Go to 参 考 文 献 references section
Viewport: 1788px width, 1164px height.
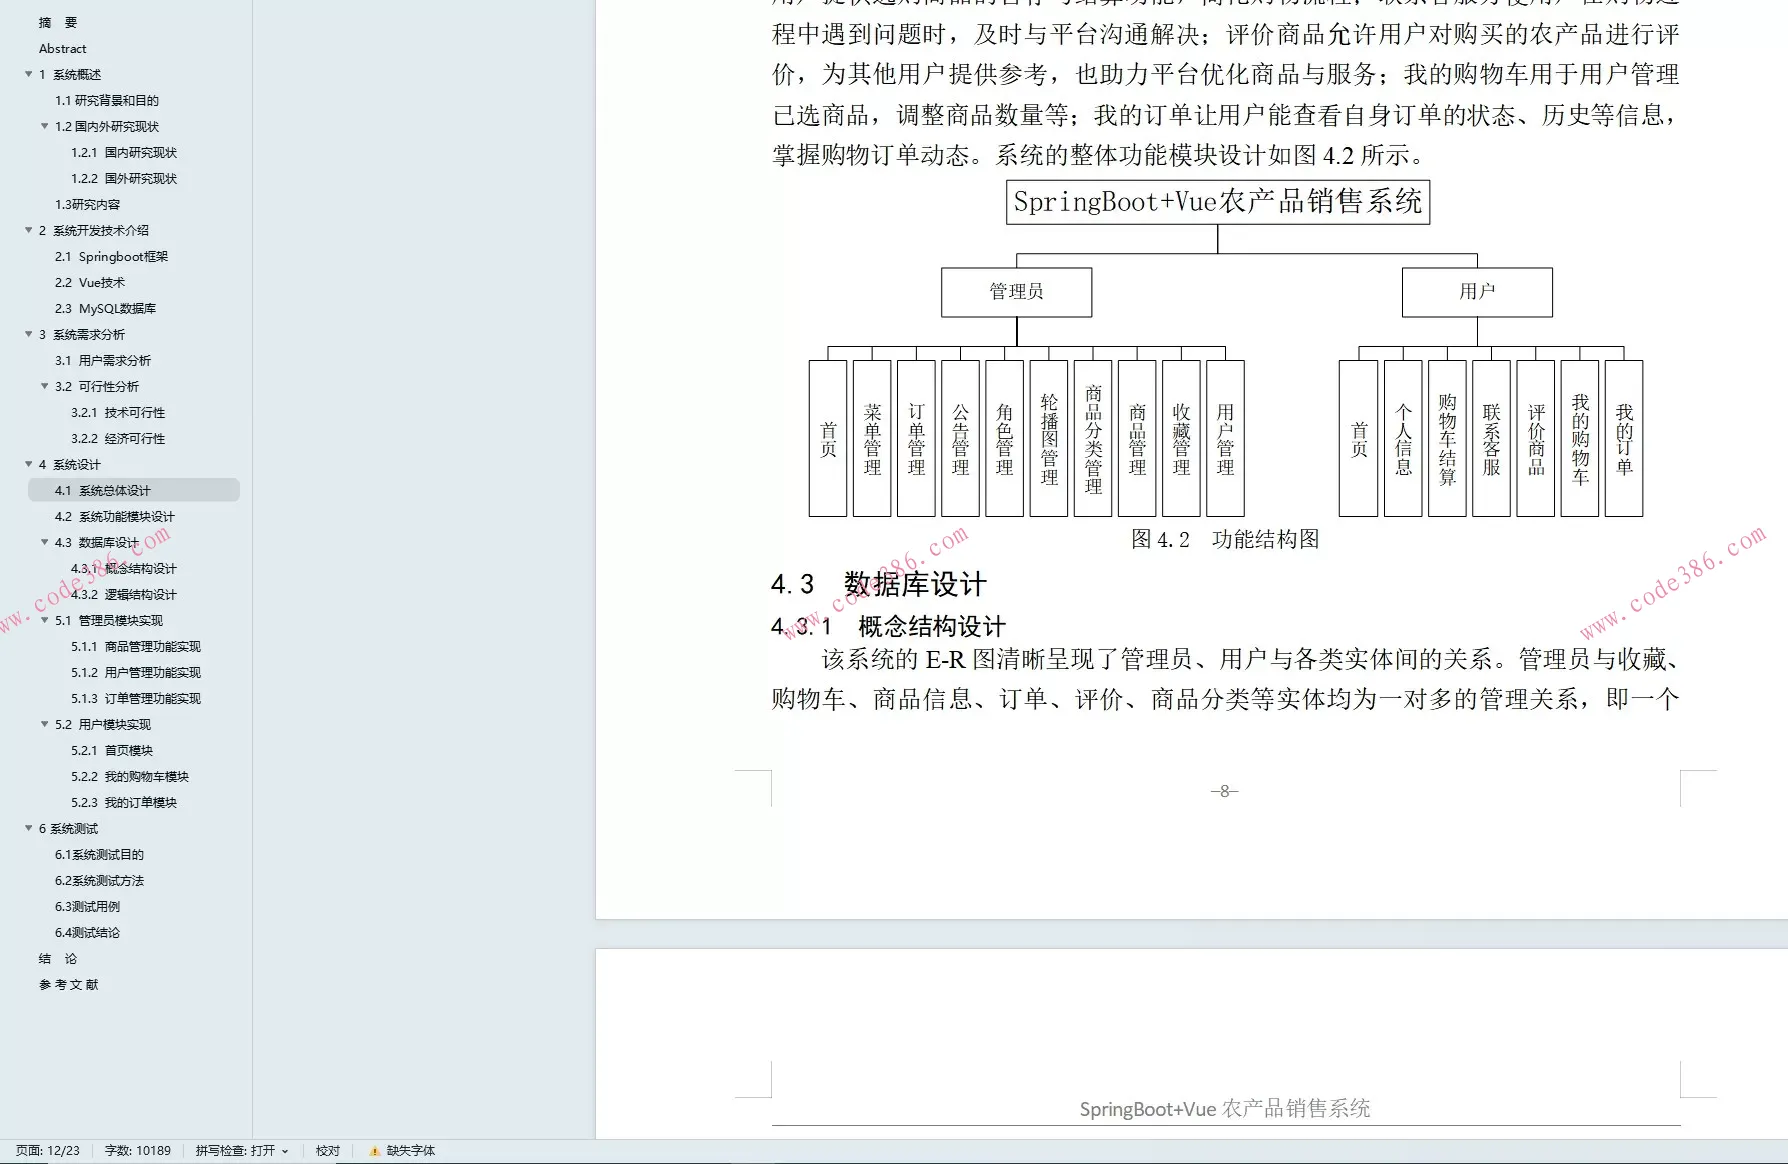point(67,984)
